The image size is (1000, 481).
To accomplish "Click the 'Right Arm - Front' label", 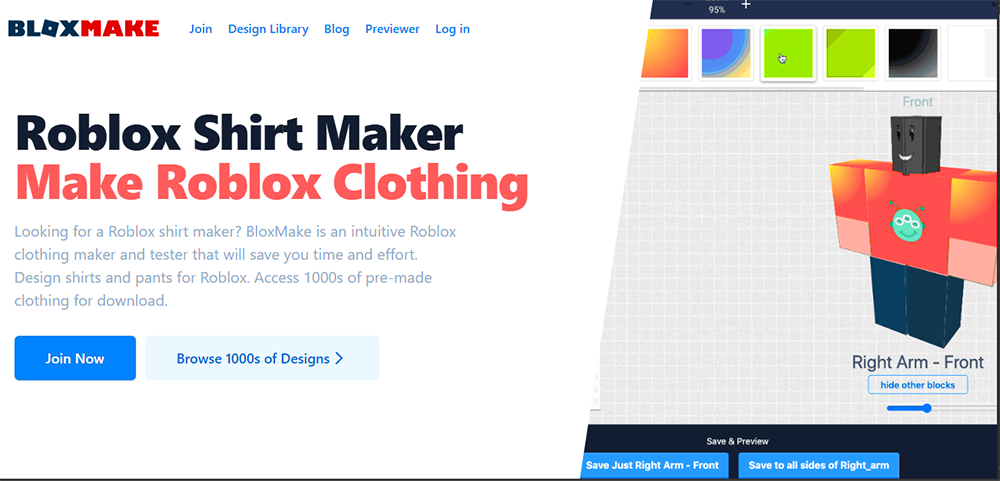I will pos(918,362).
